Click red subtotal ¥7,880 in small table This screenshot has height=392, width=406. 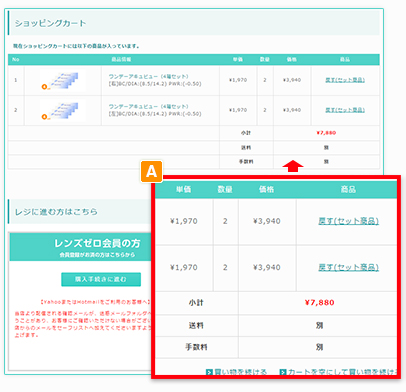326,133
